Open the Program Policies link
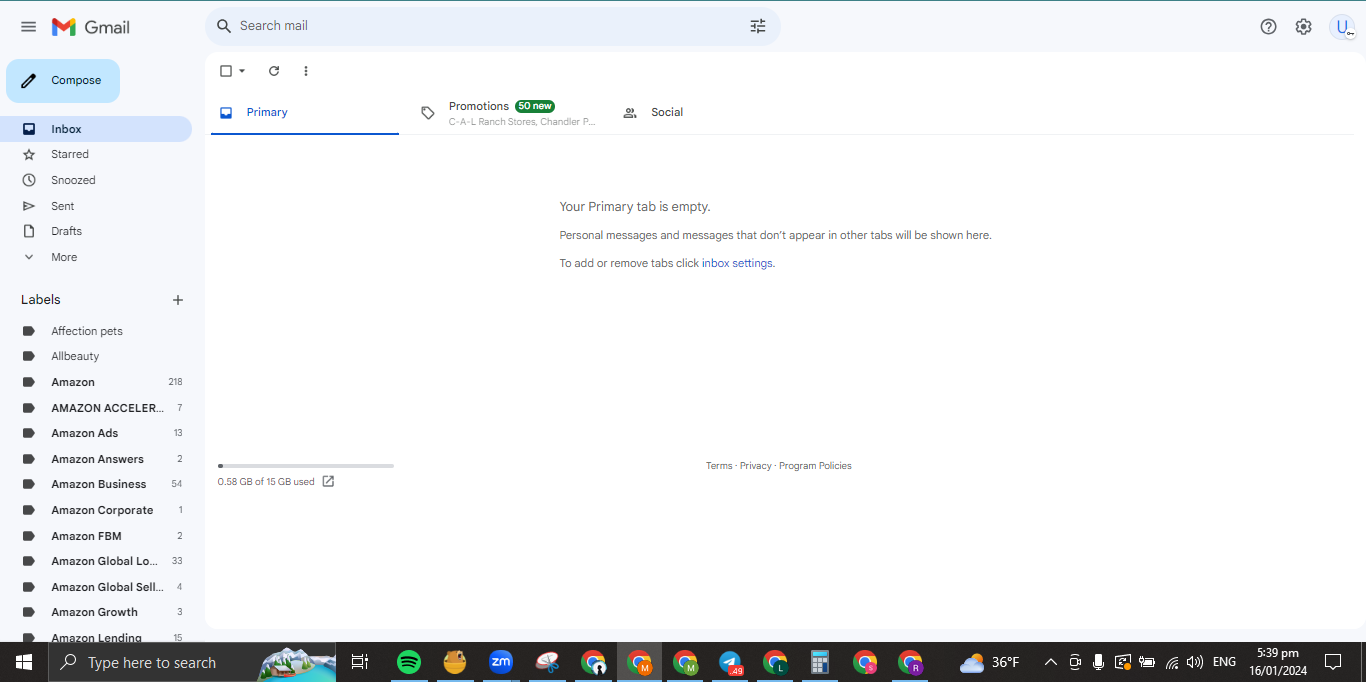The height and width of the screenshot is (682, 1366). [815, 466]
